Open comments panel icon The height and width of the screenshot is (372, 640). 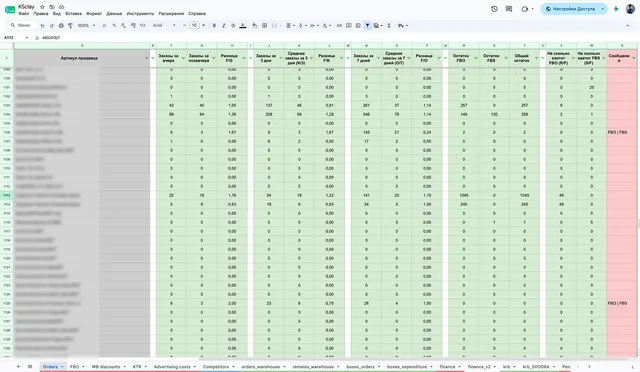point(509,9)
